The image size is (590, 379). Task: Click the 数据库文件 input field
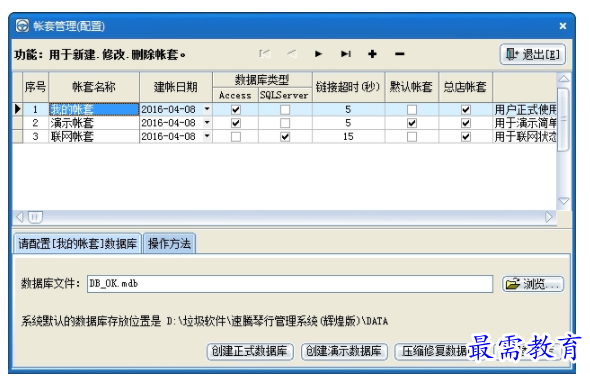pos(290,284)
